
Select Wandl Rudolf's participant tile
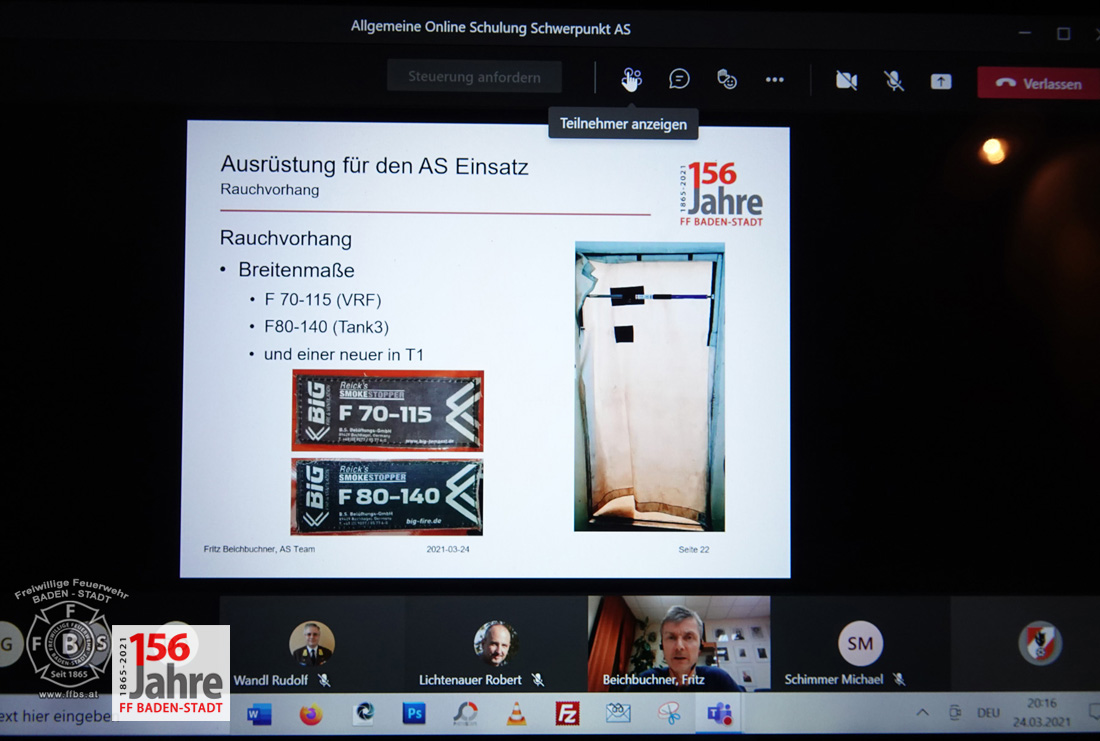[x=312, y=644]
